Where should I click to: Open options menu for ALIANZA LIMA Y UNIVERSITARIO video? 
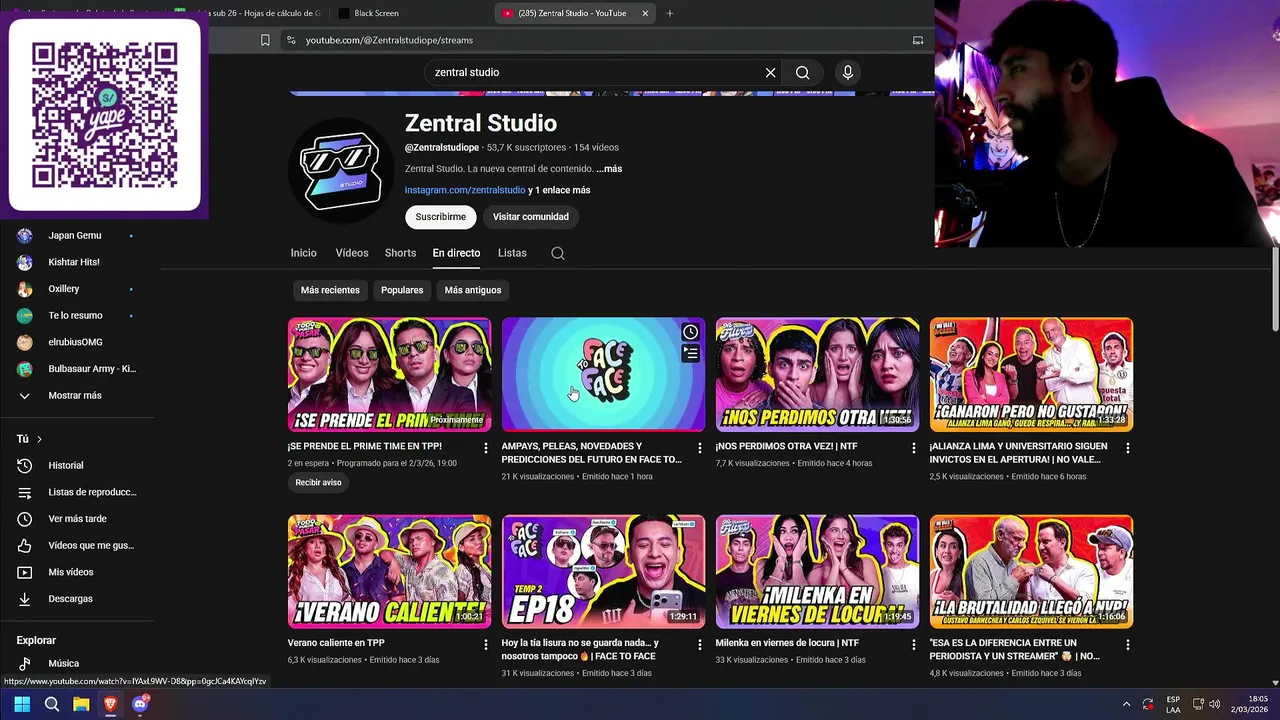coord(1128,448)
